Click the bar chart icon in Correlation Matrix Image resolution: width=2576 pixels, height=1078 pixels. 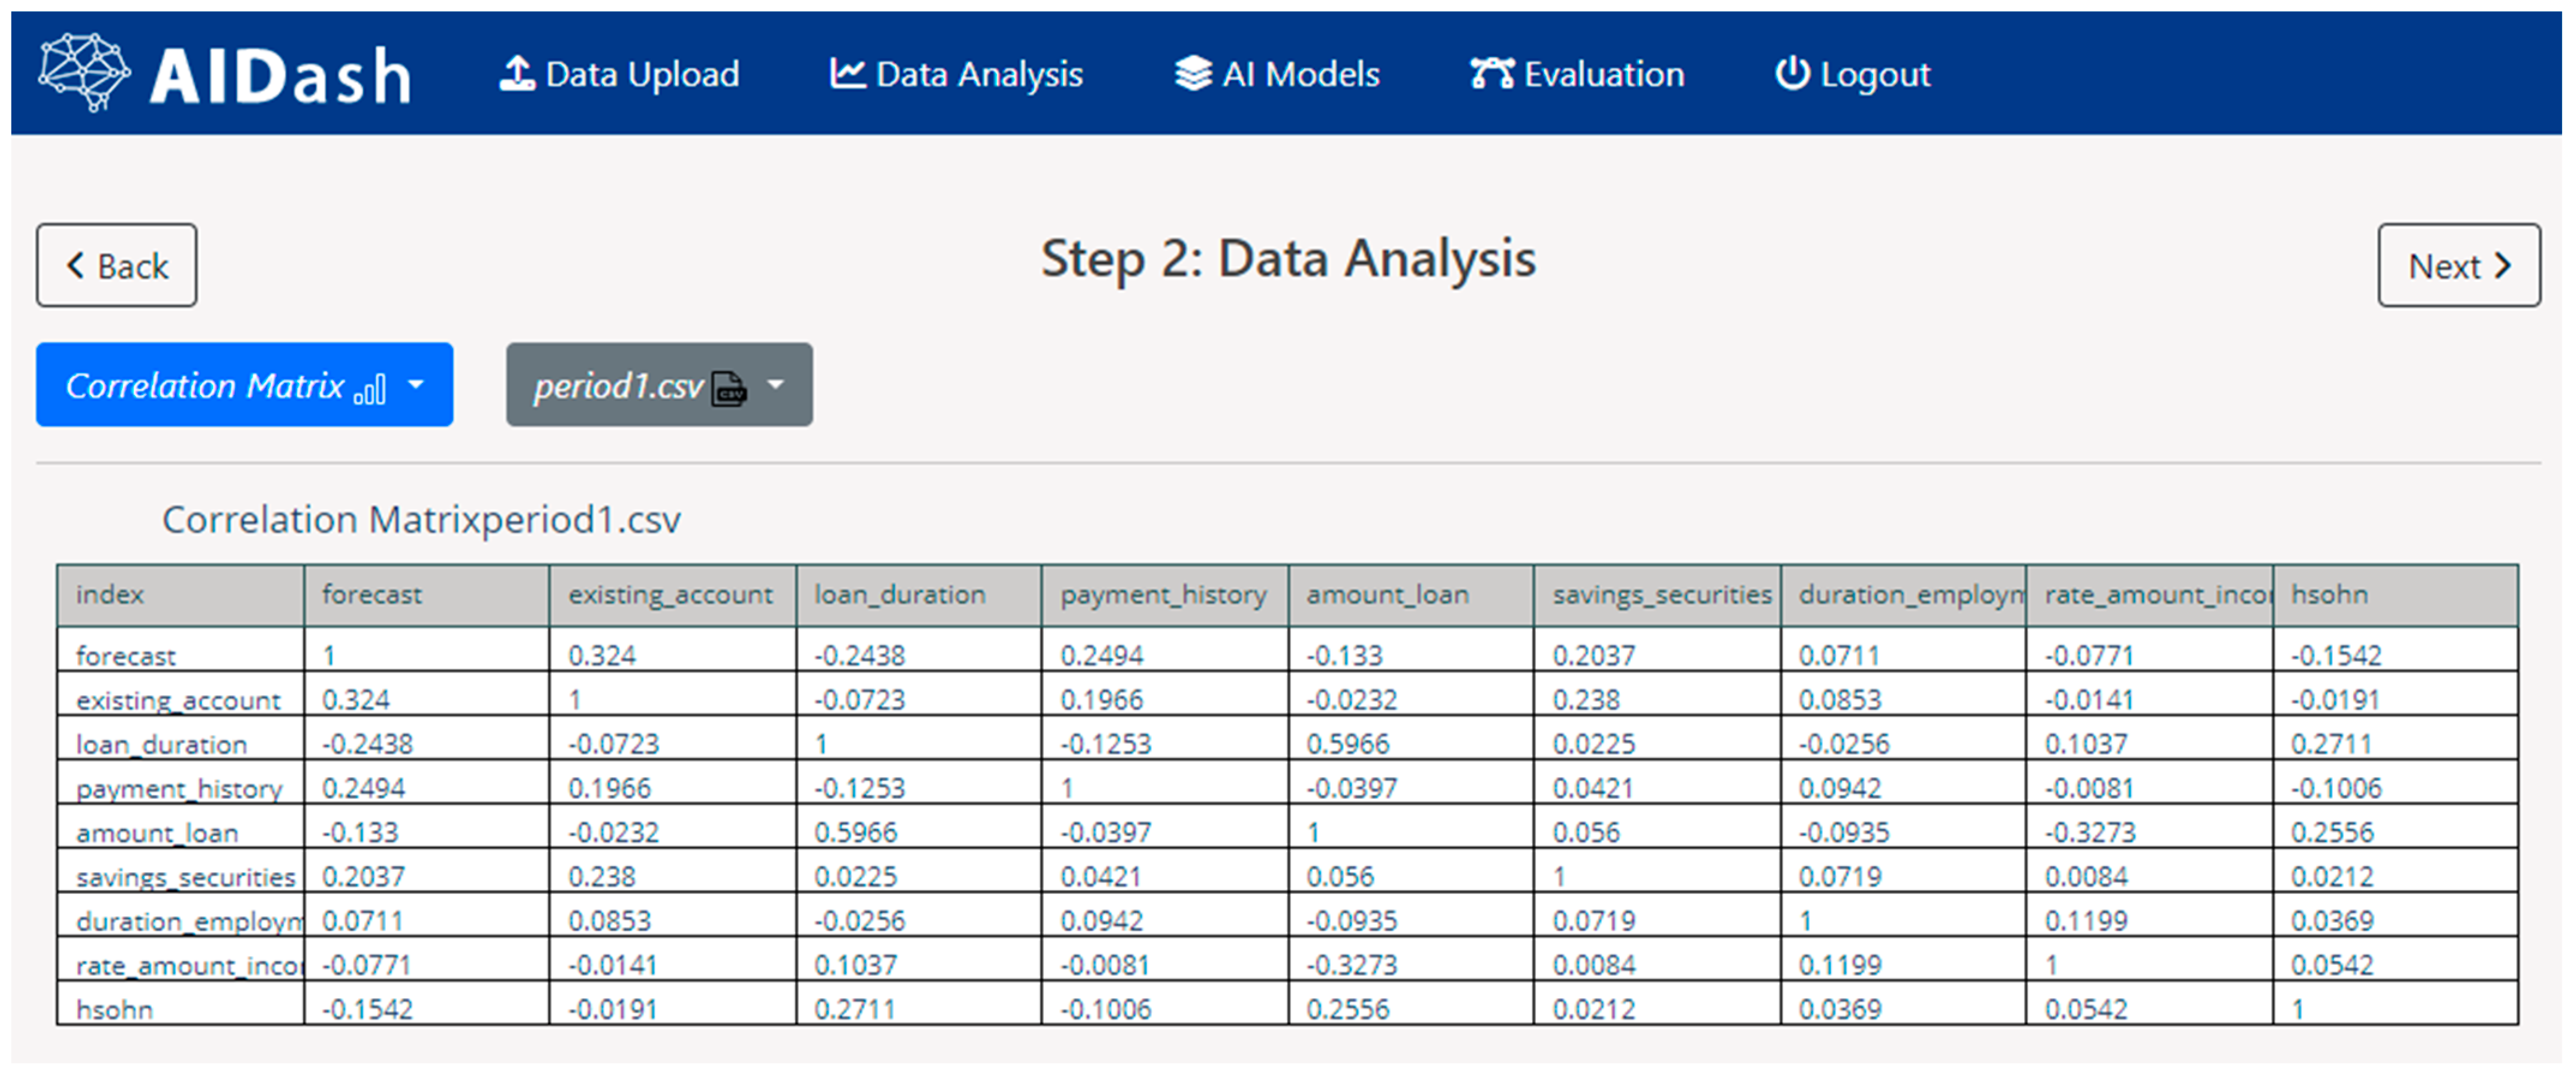click(370, 388)
